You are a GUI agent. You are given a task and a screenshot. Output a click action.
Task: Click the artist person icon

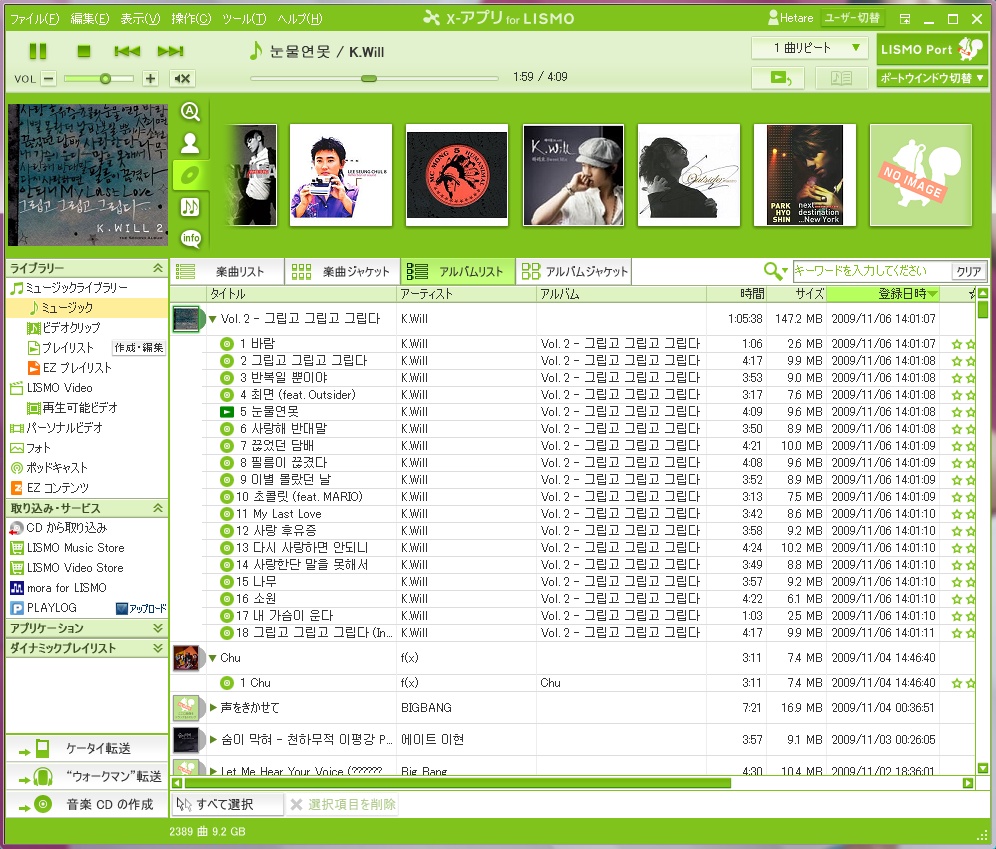(190, 144)
